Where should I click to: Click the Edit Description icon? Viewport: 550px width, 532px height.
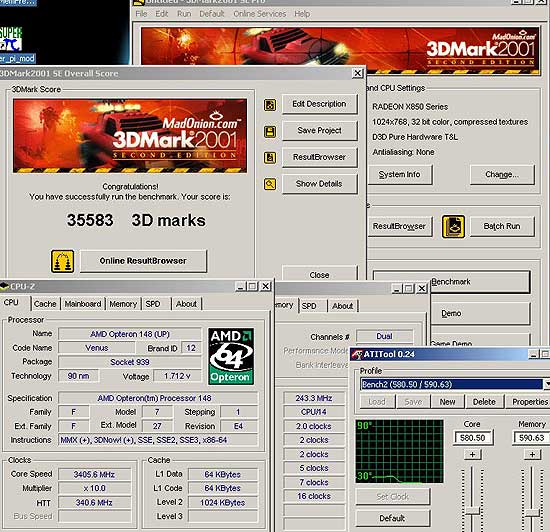(270, 105)
